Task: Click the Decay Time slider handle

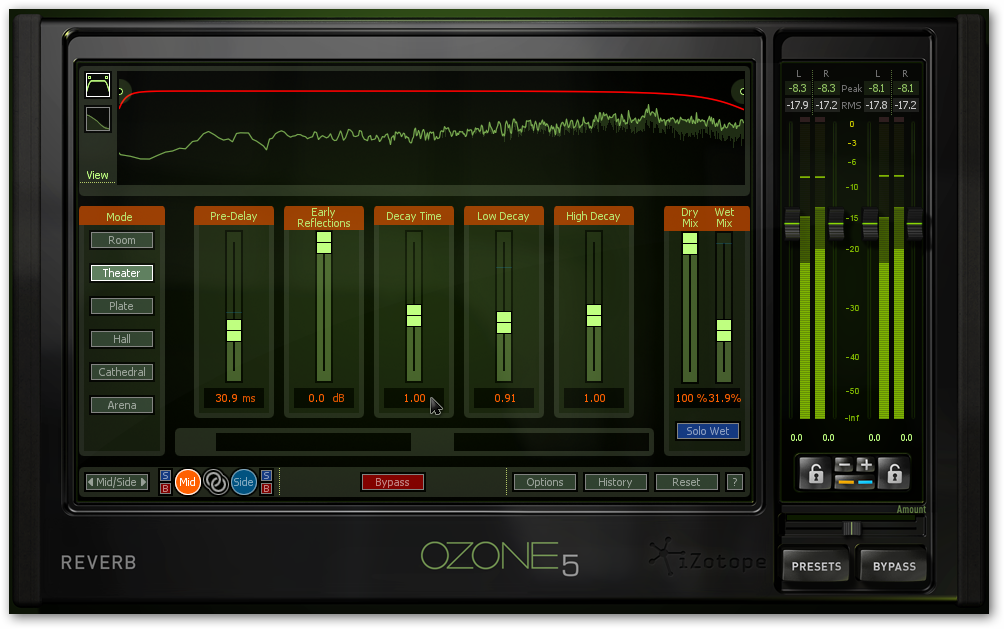Action: point(414,315)
